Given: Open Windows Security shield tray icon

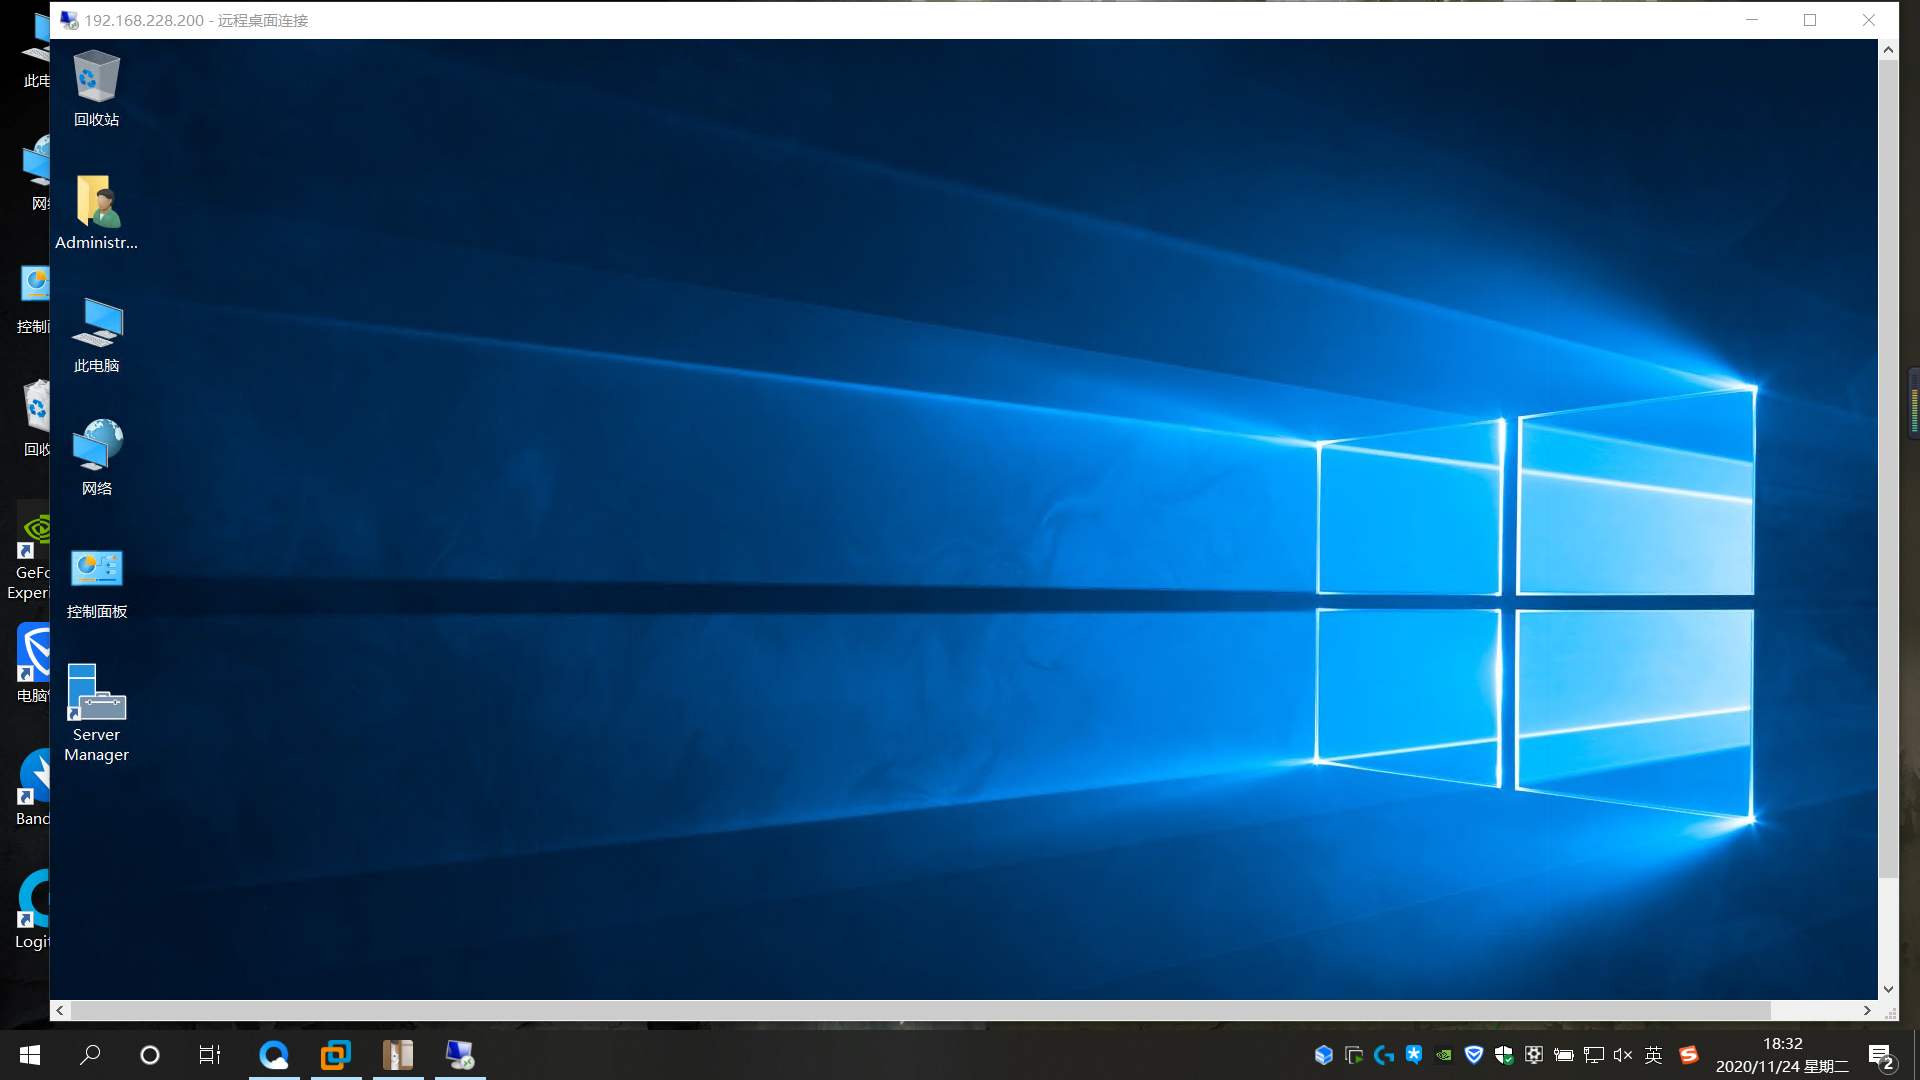Looking at the screenshot, I should (x=1504, y=1055).
